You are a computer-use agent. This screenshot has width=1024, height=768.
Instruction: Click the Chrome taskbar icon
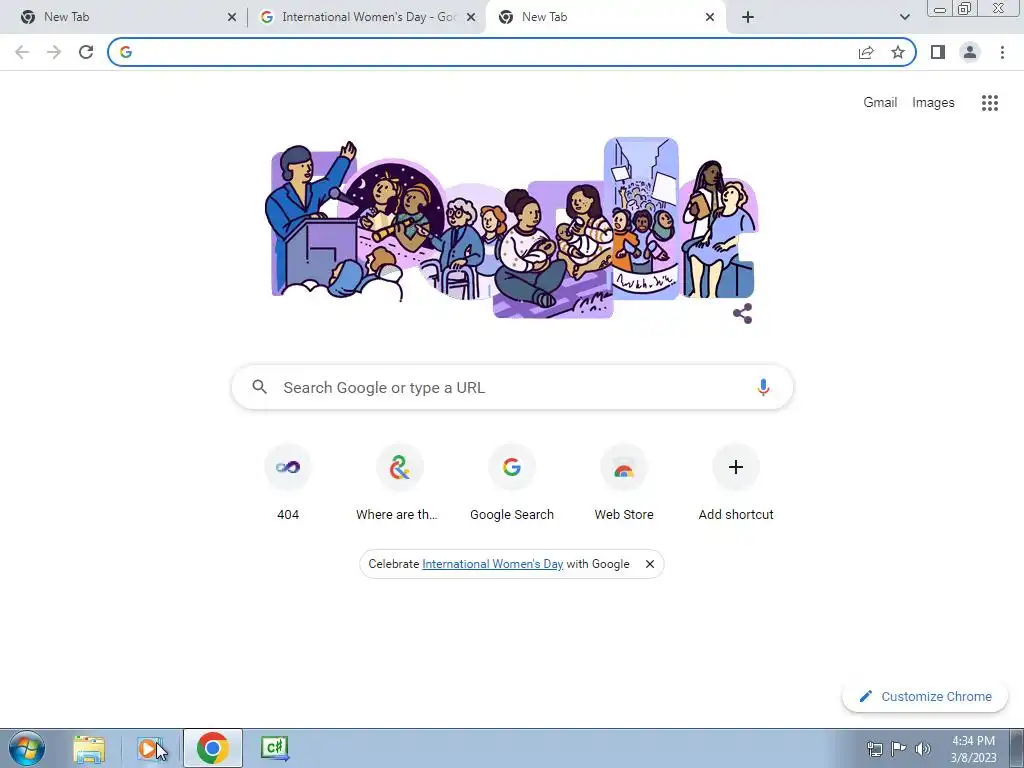[212, 748]
